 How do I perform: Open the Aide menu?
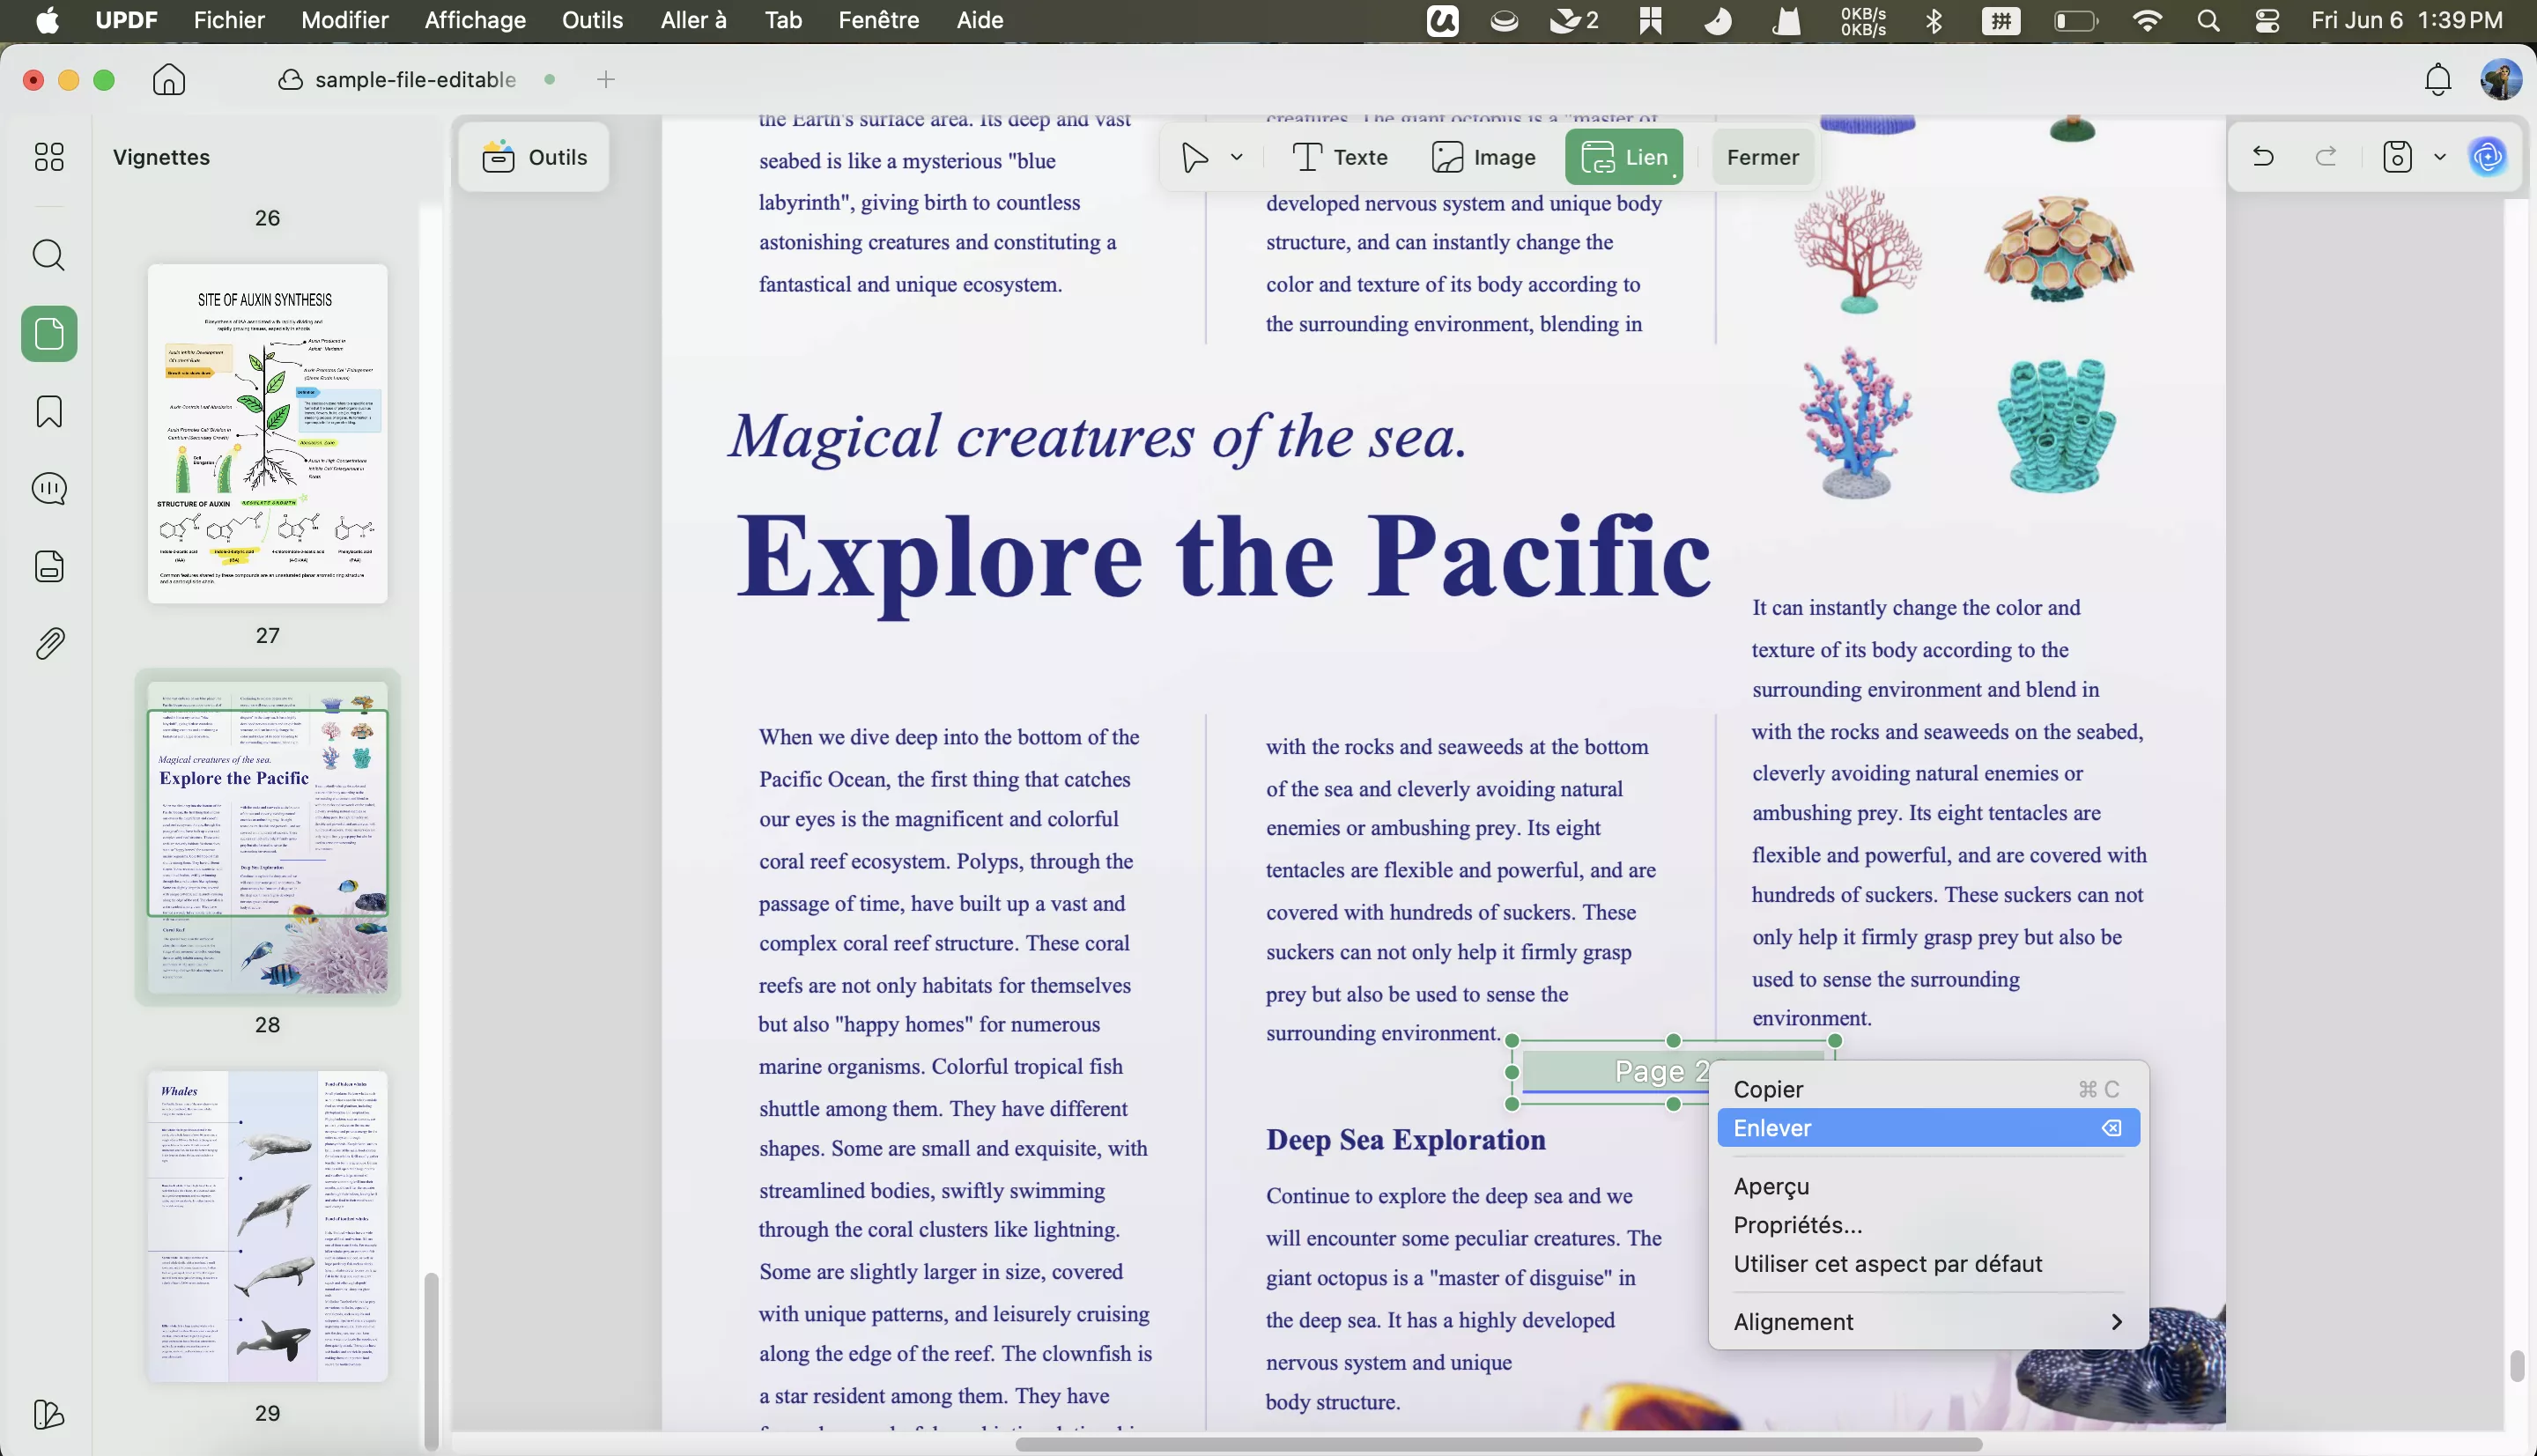tap(979, 21)
